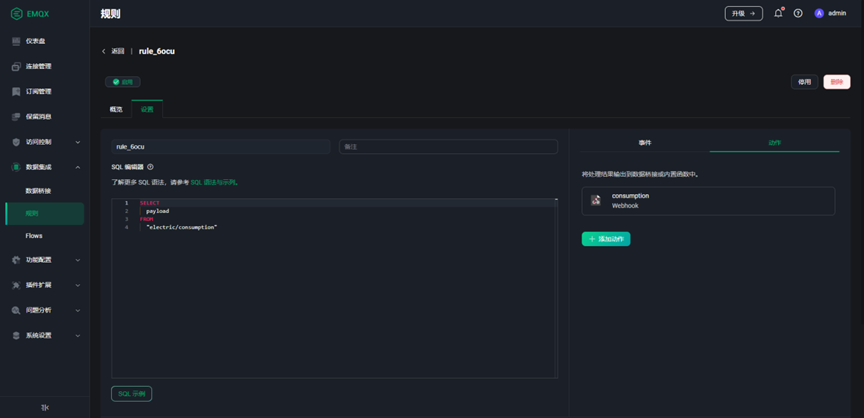Viewport: 864px width, 418px height.
Task: Click the rule_6ocu name input field
Action: [220, 146]
